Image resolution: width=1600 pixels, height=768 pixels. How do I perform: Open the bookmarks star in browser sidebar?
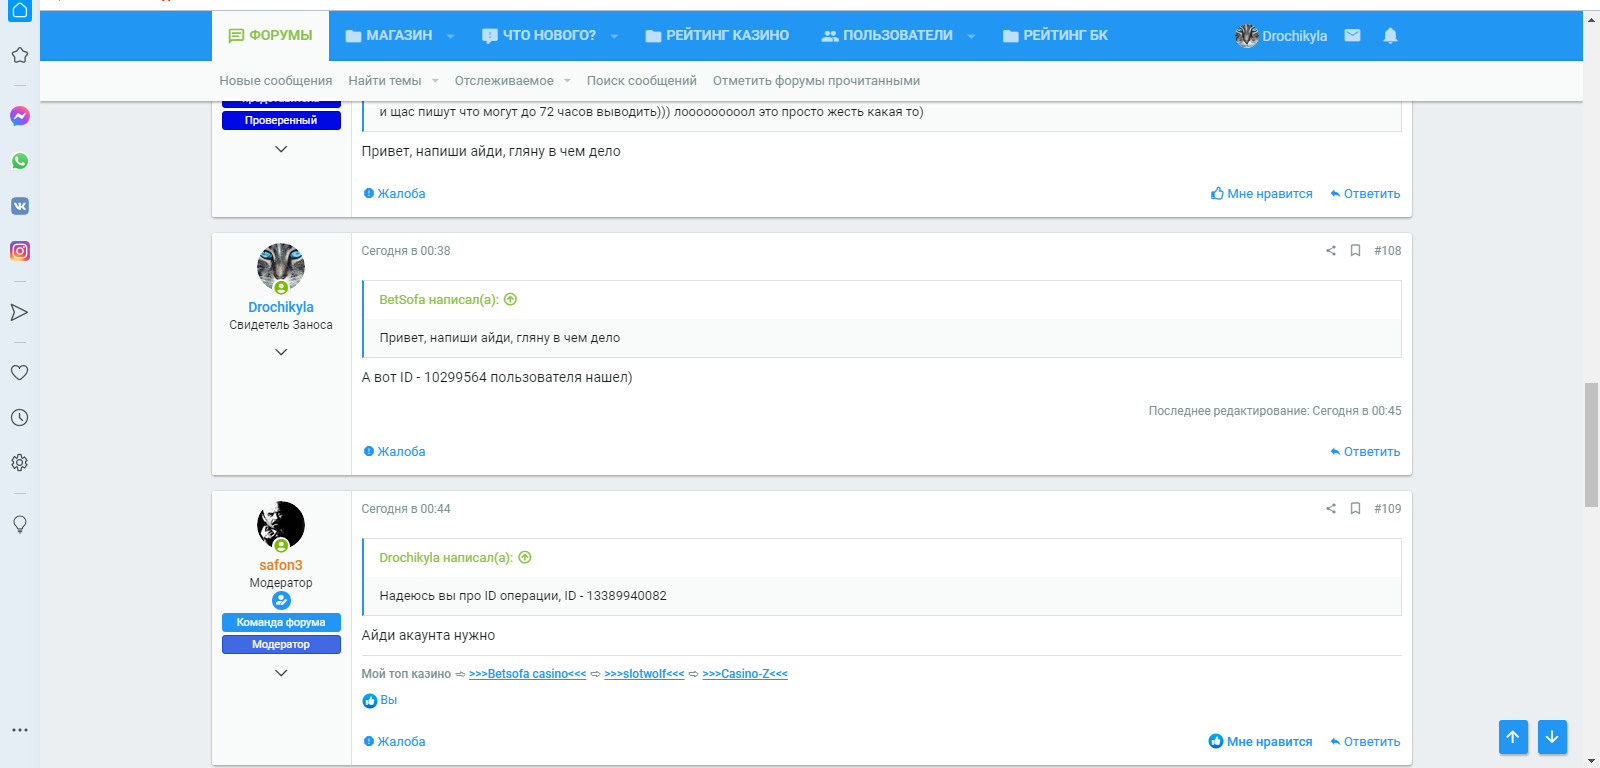click(x=20, y=55)
